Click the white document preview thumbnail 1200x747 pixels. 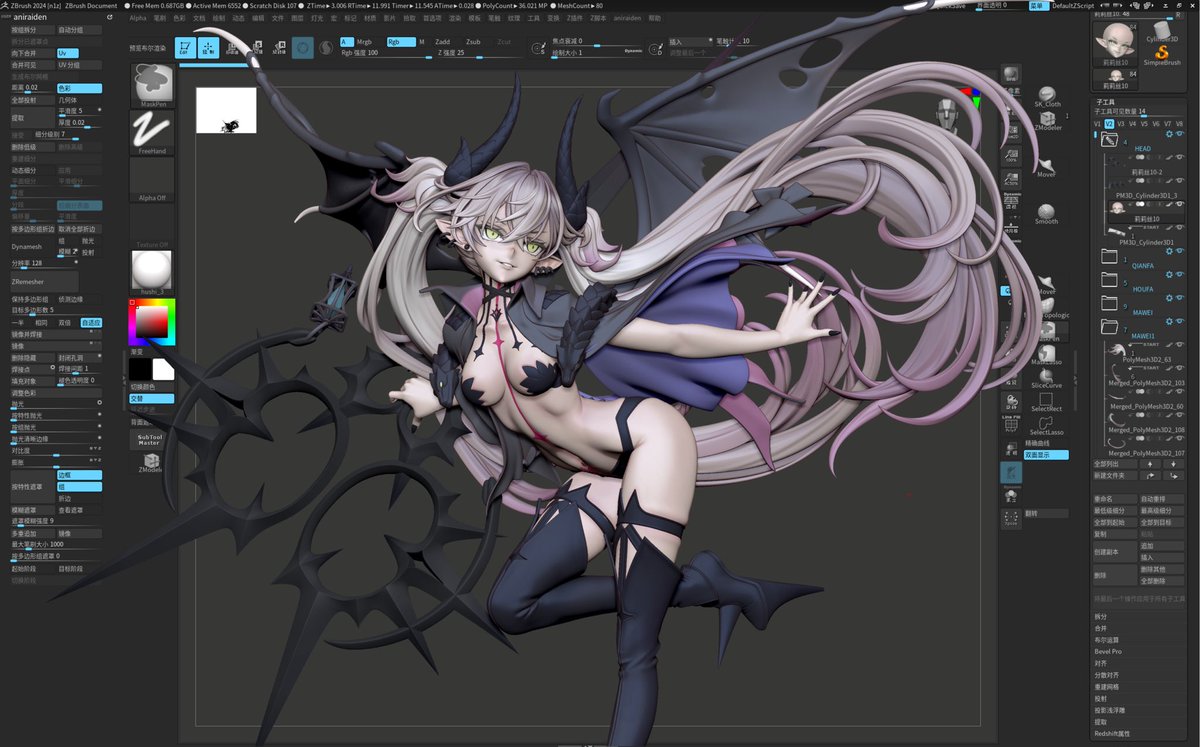[x=226, y=110]
